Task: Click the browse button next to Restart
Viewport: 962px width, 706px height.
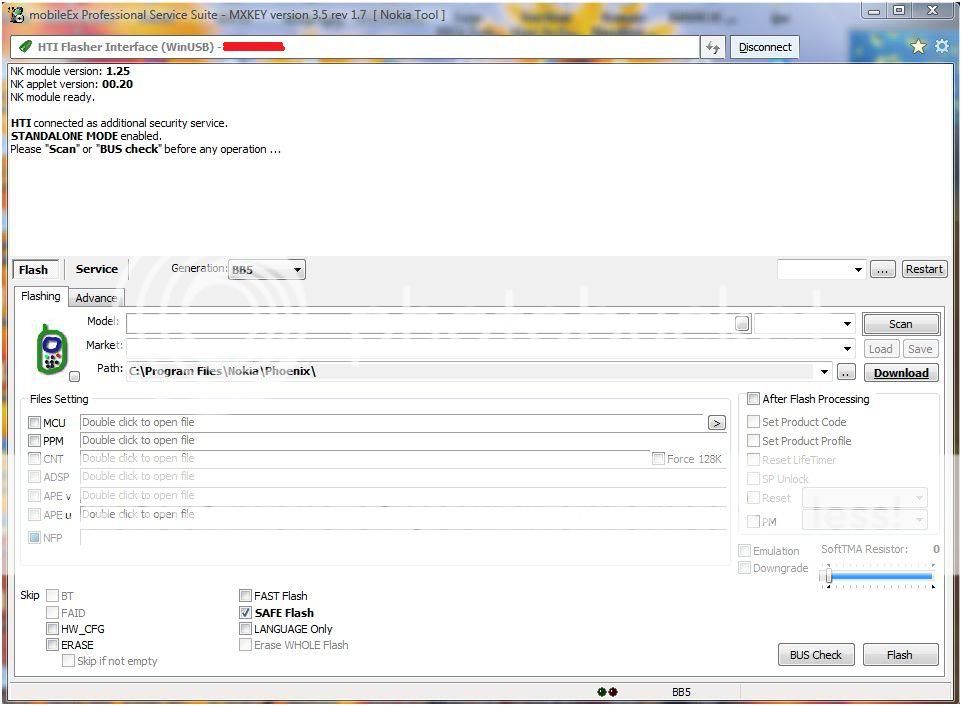Action: click(x=882, y=269)
